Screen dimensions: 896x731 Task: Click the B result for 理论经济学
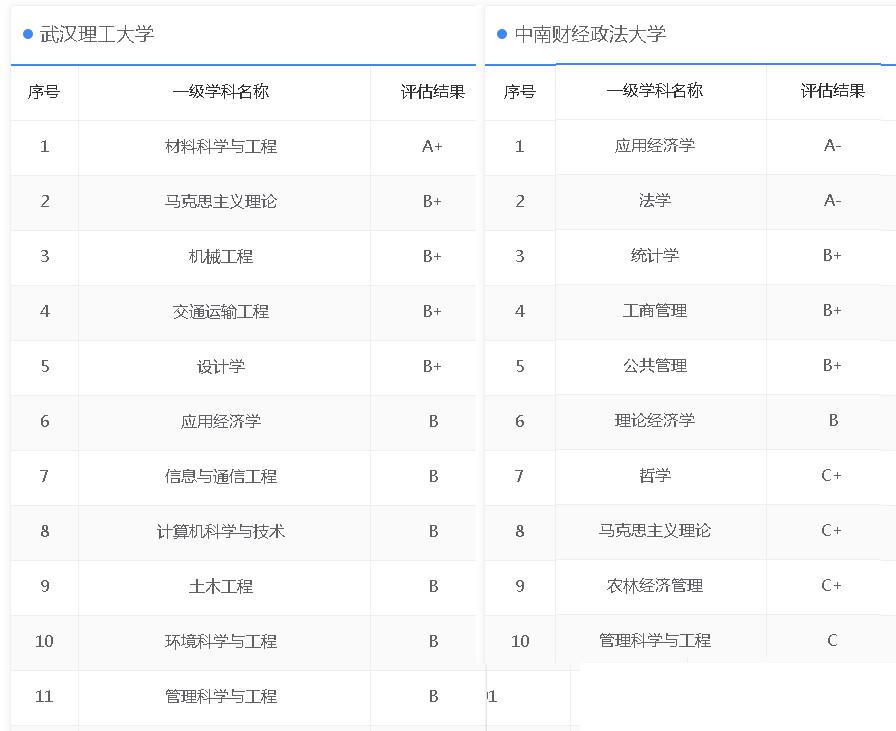[x=833, y=420]
